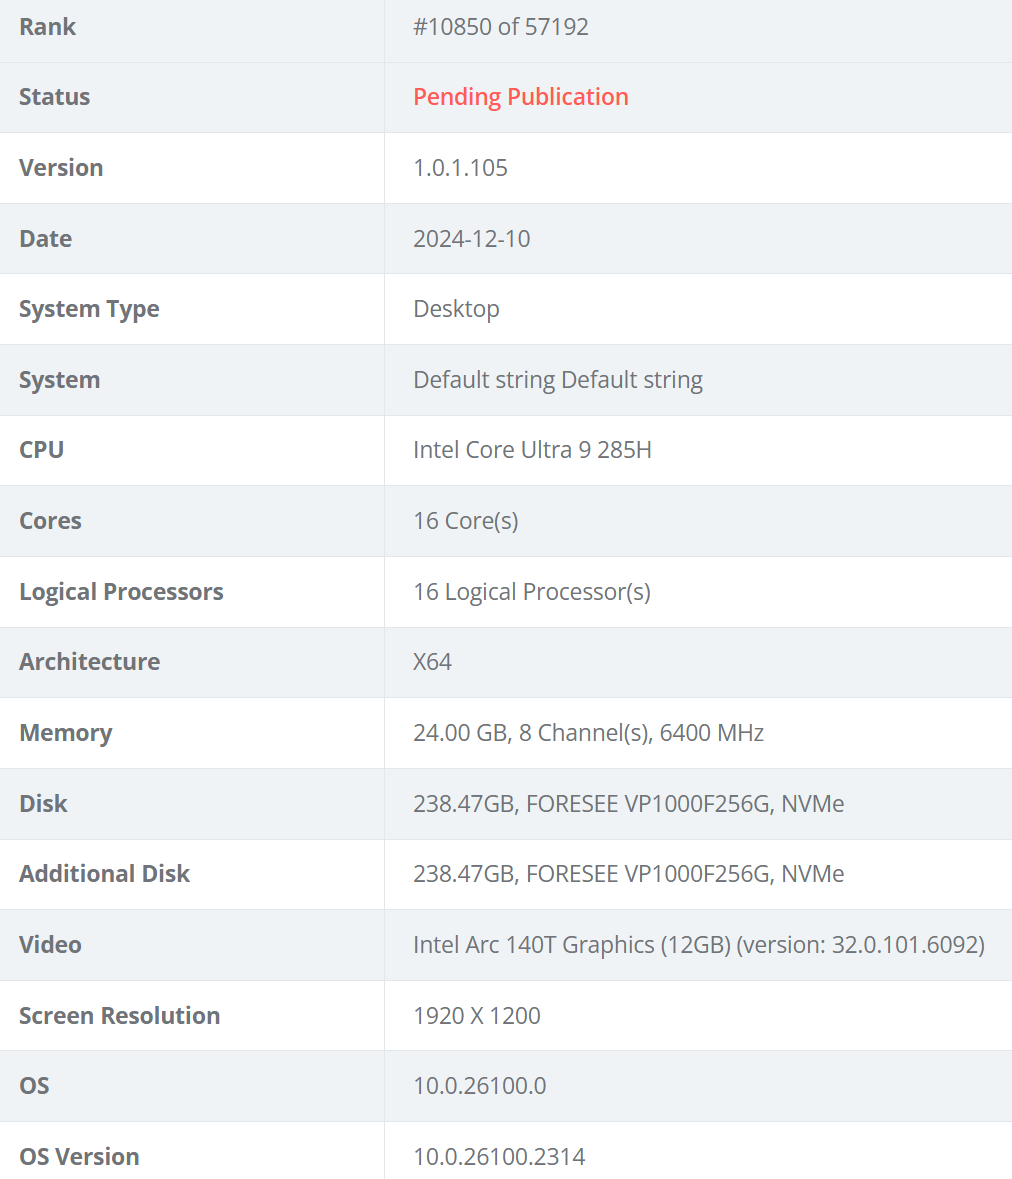The height and width of the screenshot is (1179, 1012).
Task: Select the 1920 X 1200 resolution value
Action: point(477,1016)
